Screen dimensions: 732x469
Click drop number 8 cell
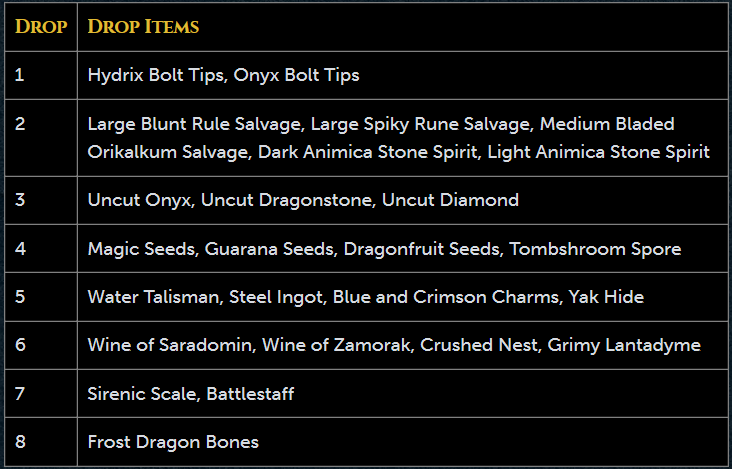tap(41, 441)
